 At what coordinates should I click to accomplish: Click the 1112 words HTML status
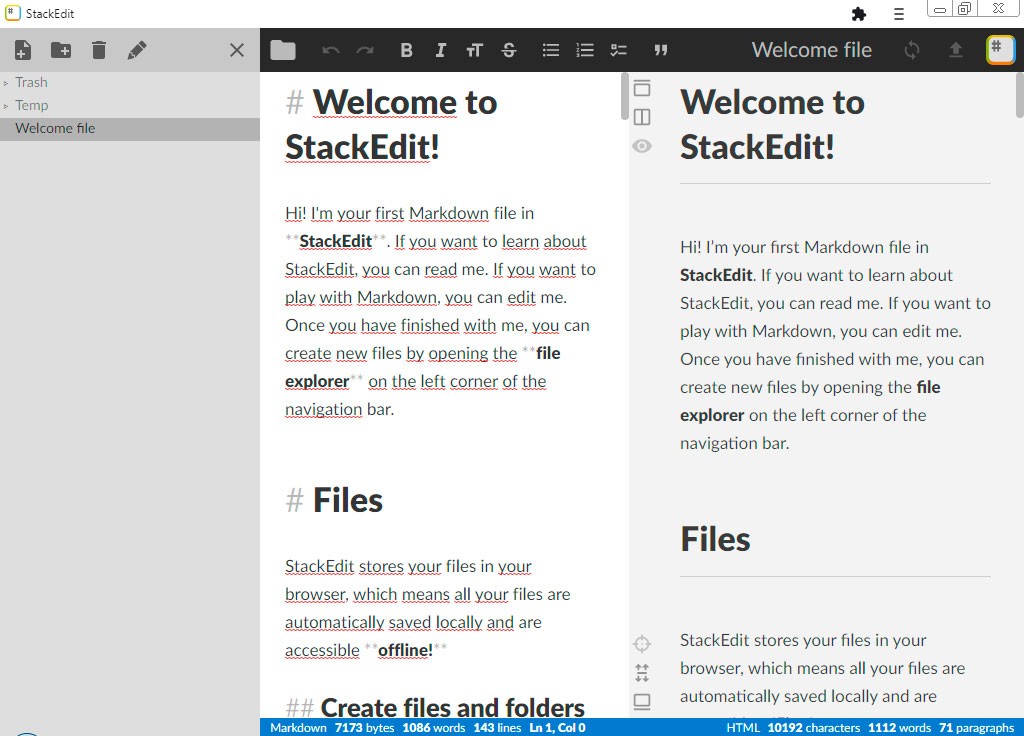(x=899, y=728)
